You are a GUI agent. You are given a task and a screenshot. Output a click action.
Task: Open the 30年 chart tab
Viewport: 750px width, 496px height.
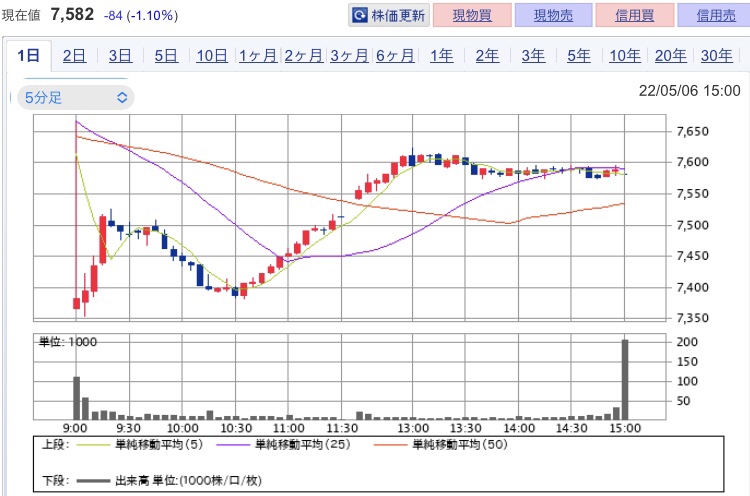tap(717, 56)
